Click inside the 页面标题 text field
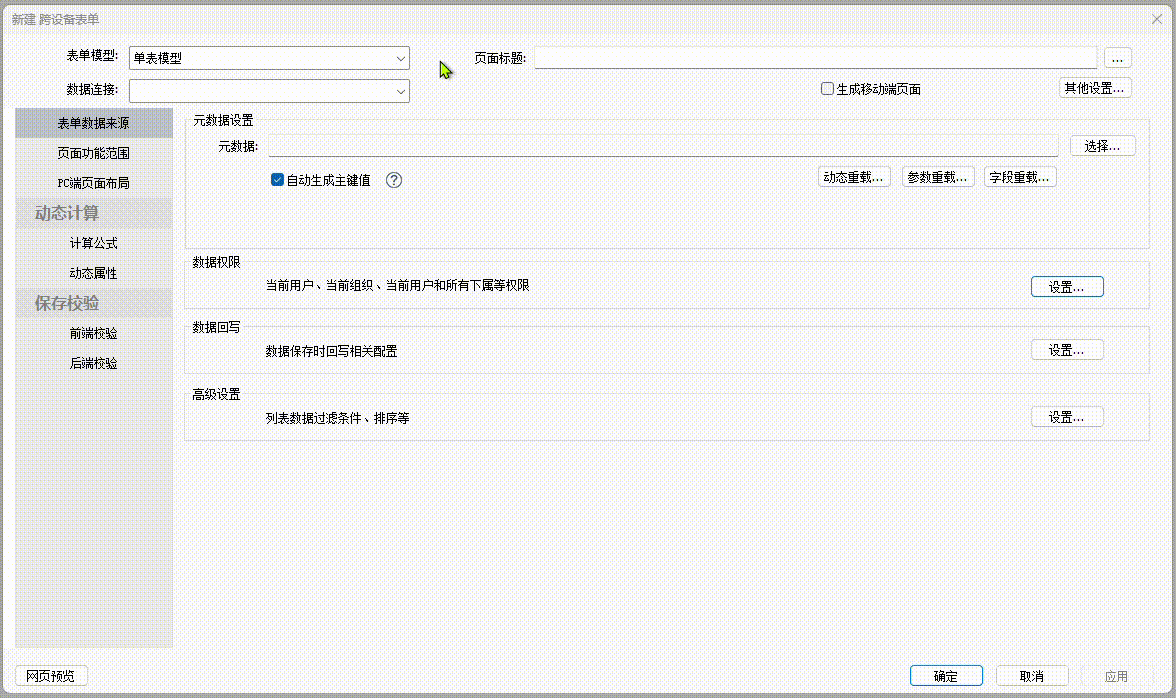Image resolution: width=1176 pixels, height=698 pixels. tap(815, 58)
